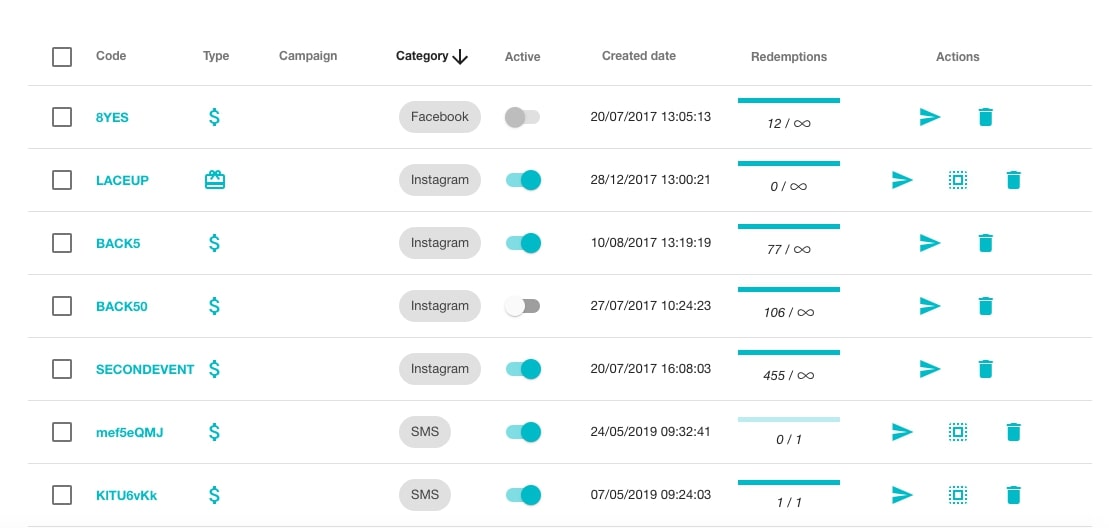Click the dollar type icon for SECONDEVENT
This screenshot has height=528, width=1109.
tap(214, 369)
